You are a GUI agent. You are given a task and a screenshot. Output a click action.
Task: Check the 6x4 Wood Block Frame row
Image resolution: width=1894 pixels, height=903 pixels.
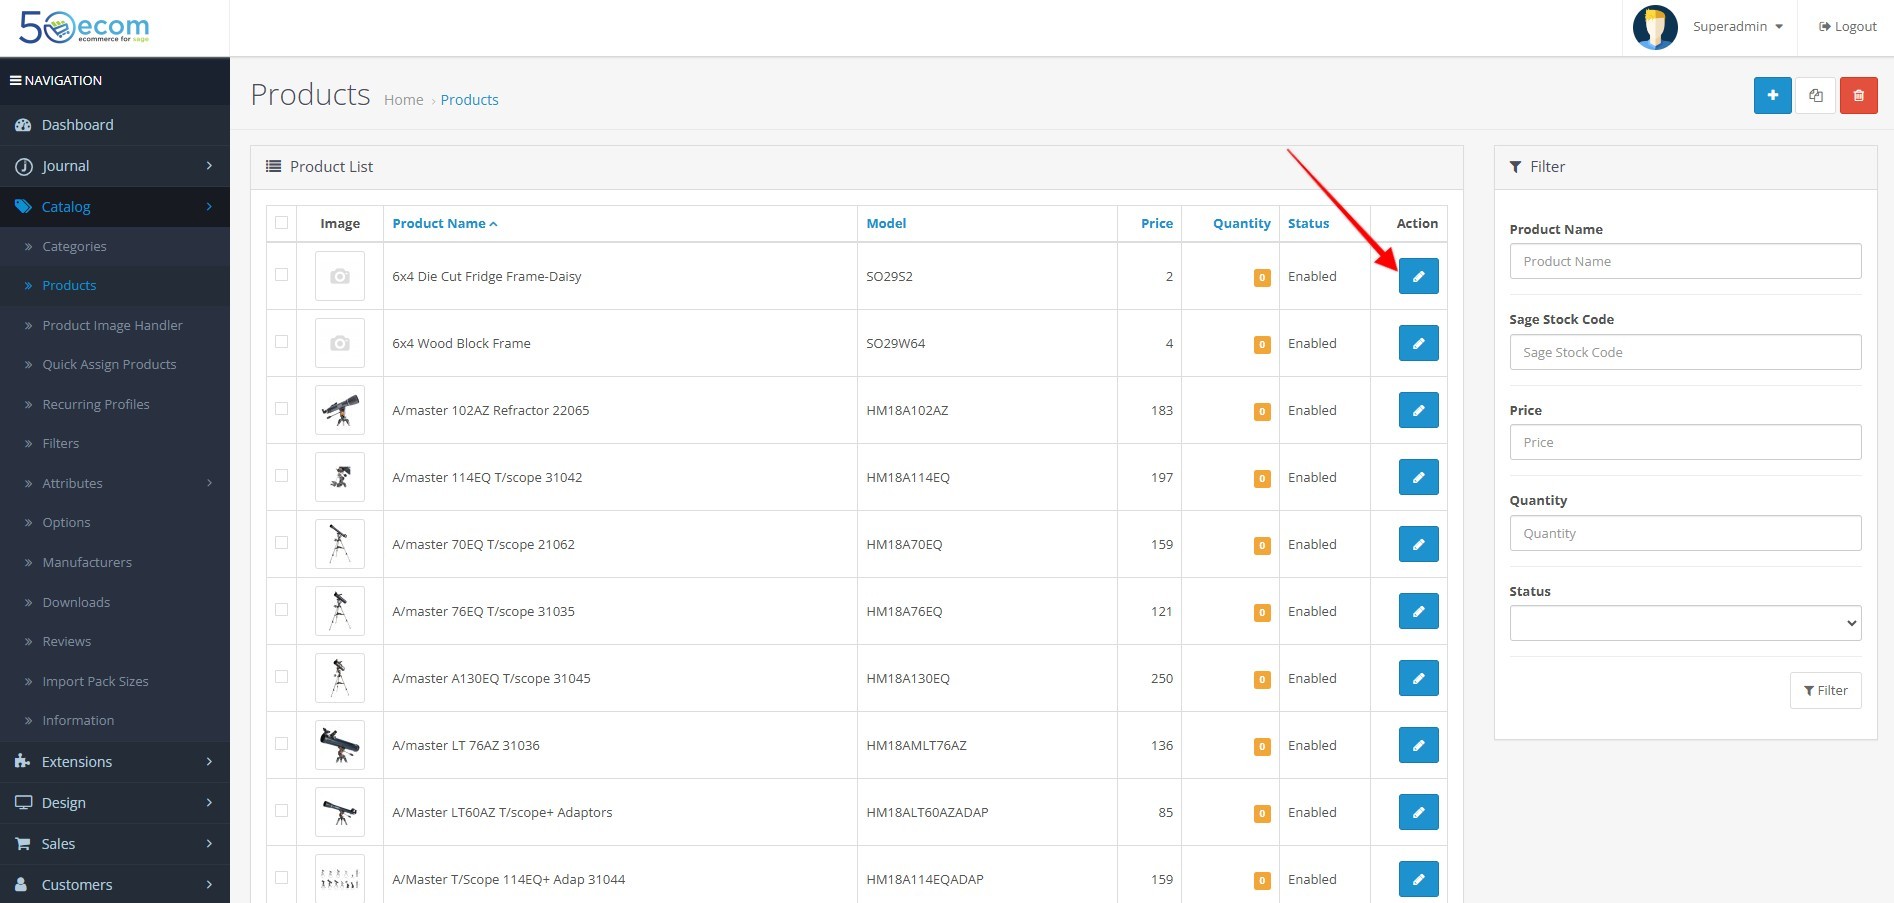(x=281, y=341)
